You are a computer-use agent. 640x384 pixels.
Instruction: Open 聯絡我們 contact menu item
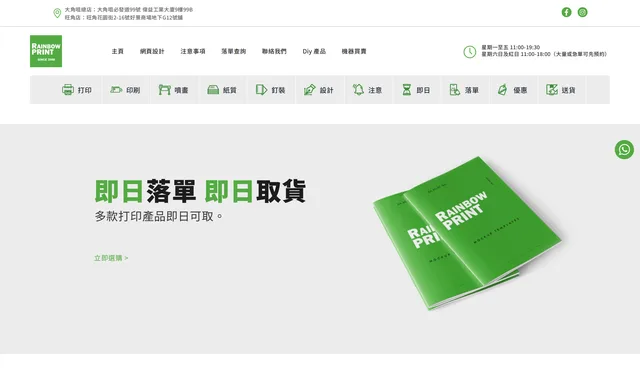[x=274, y=51]
